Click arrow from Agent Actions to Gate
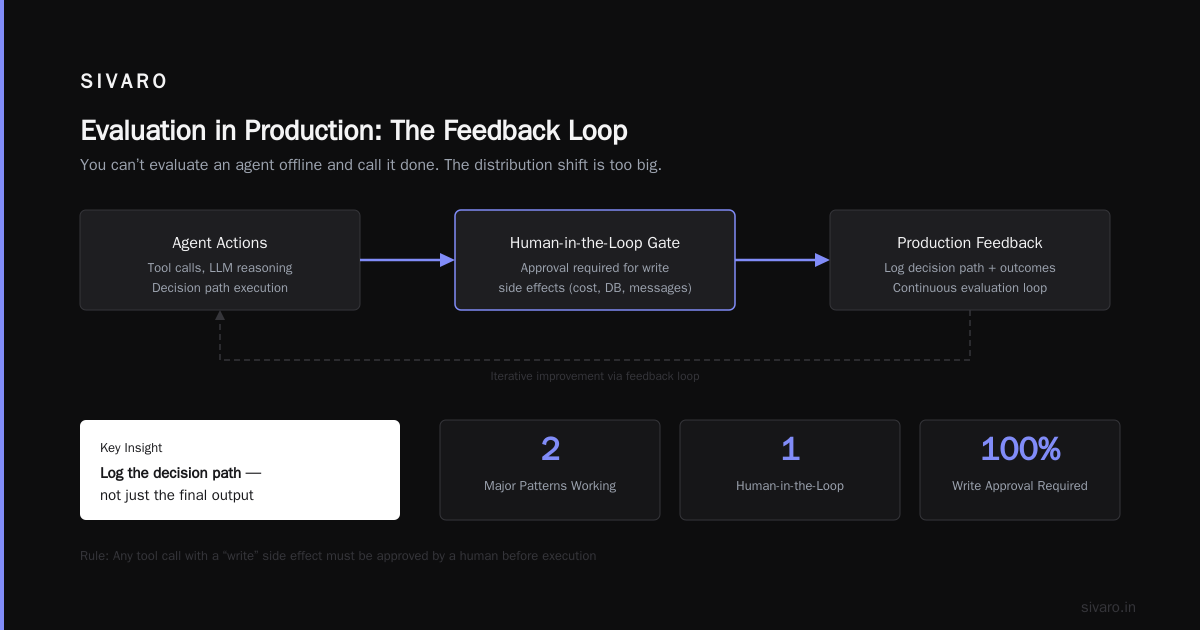Screen dimensions: 1200x630 (x=407, y=260)
